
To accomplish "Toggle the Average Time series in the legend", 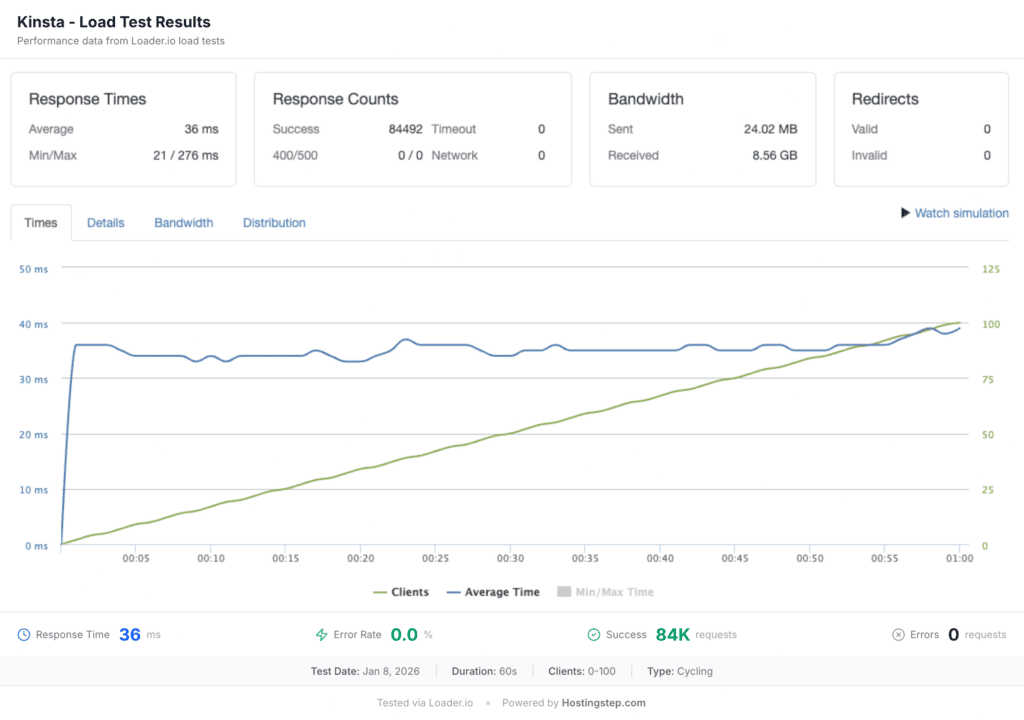I will coord(493,592).
